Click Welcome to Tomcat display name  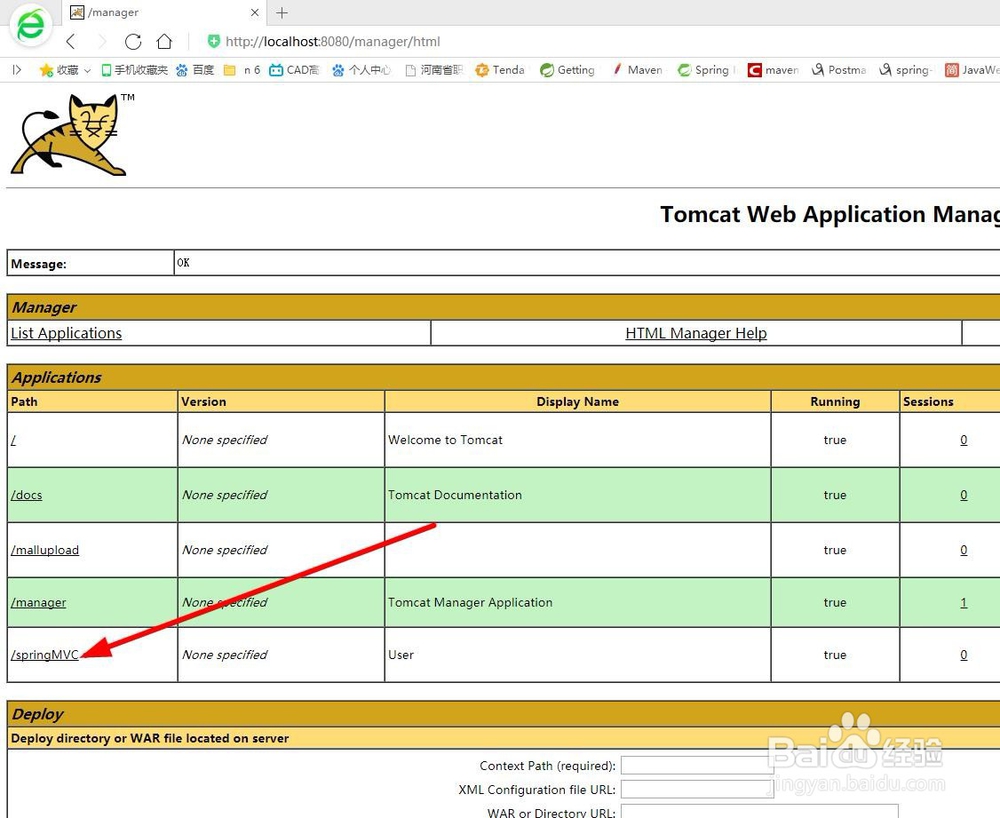pyautogui.click(x=445, y=439)
